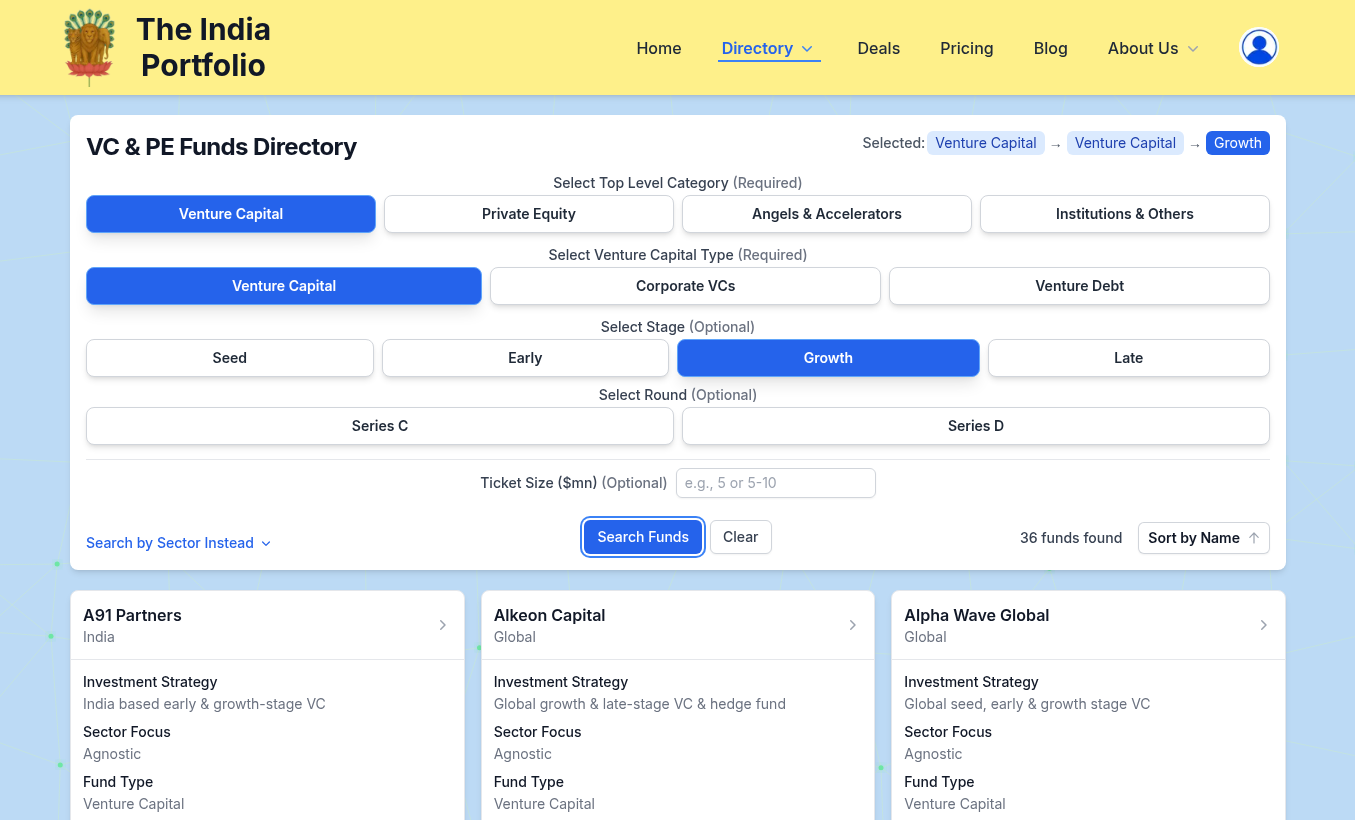Click the 'Select Stage (Optional)' label

tap(678, 327)
